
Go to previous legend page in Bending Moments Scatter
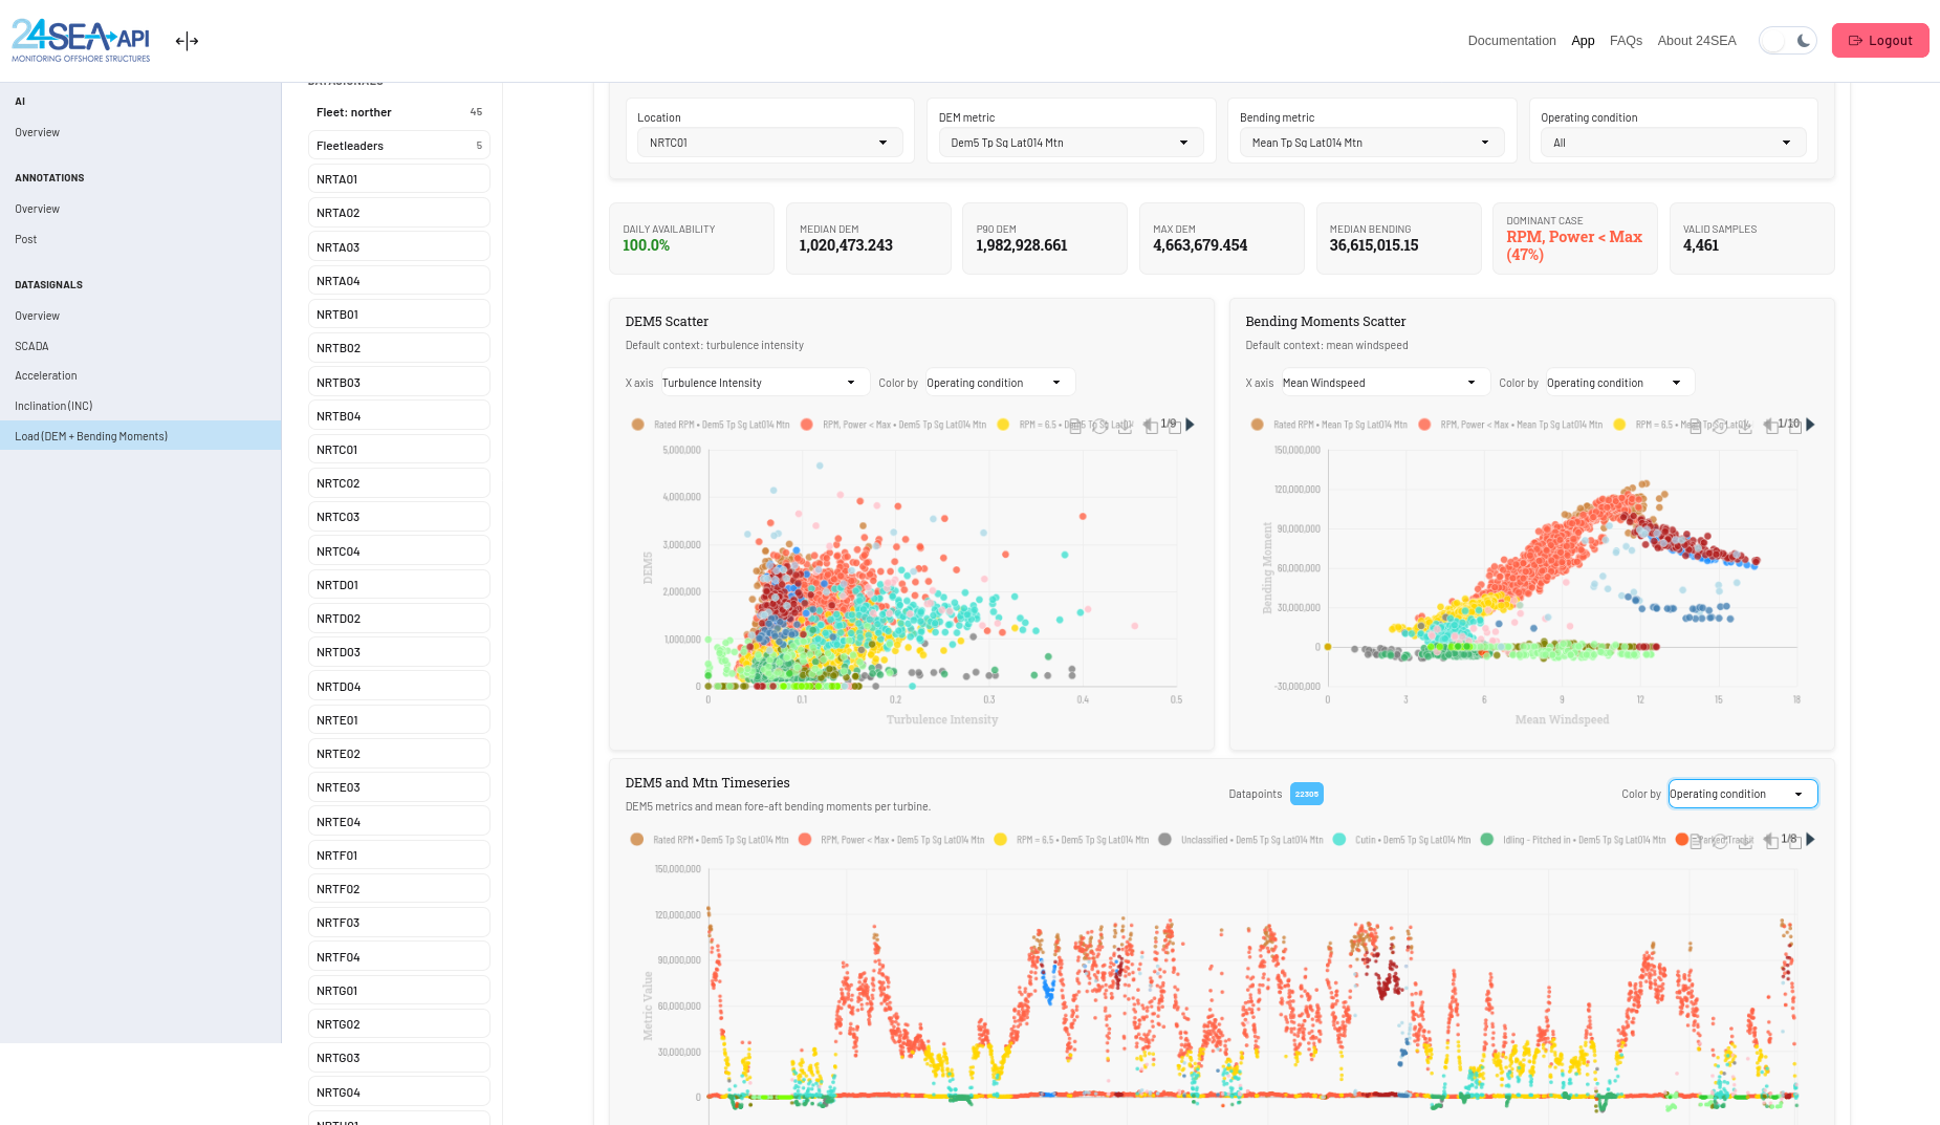(1768, 424)
